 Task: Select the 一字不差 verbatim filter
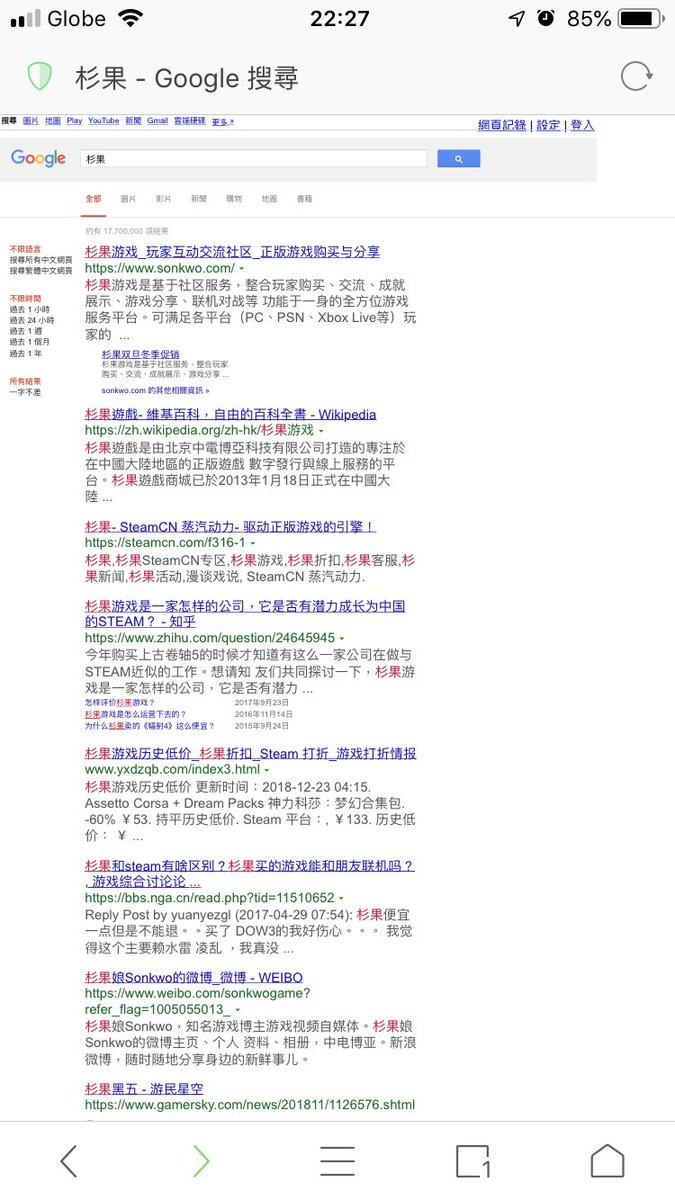pos(25,392)
